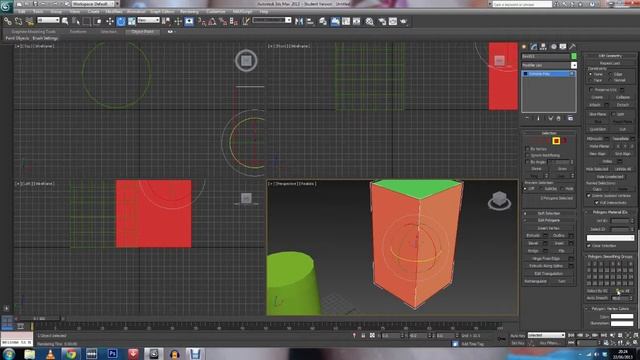Select the Face constraint radio button
This screenshot has height=360, width=640.
tap(590, 80)
